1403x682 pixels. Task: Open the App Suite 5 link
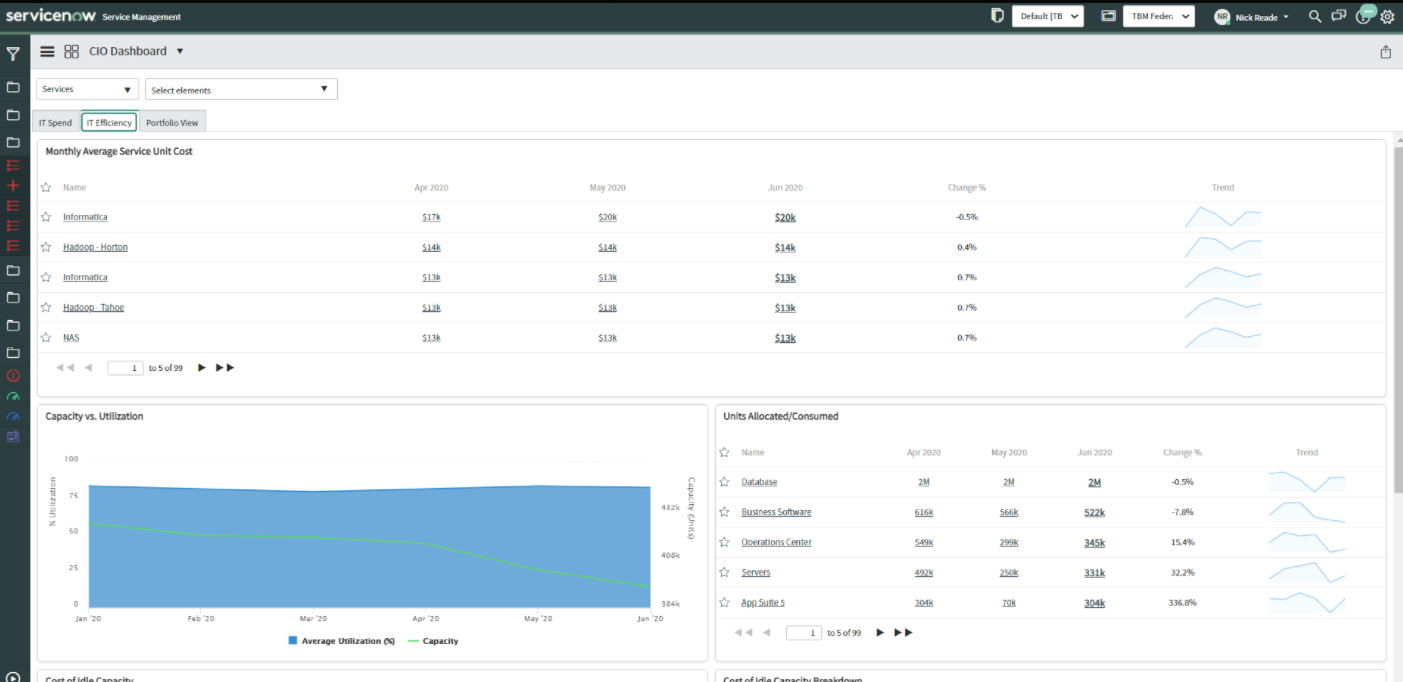coord(763,602)
